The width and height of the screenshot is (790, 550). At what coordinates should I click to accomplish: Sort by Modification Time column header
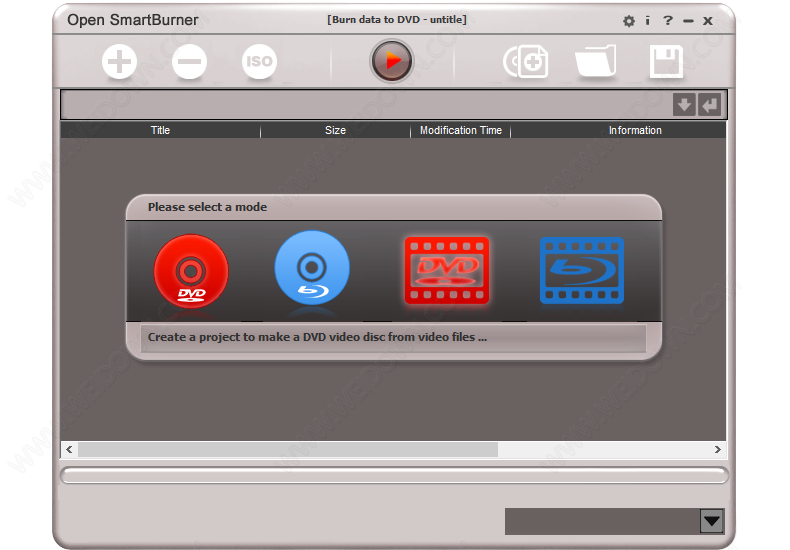click(461, 130)
